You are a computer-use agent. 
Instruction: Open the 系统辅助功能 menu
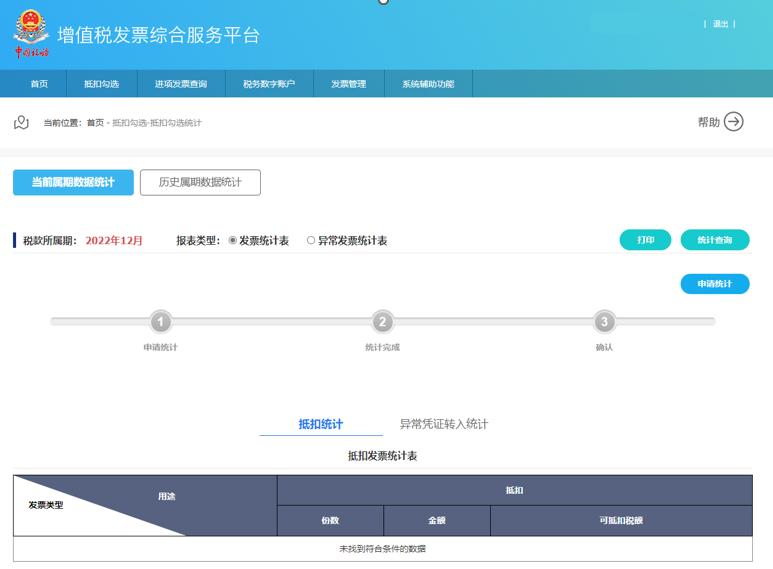(428, 84)
